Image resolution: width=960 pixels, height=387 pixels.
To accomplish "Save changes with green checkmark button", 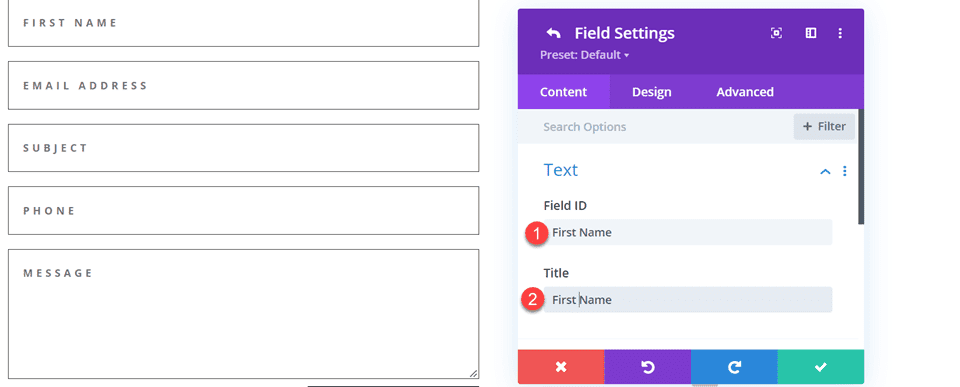I will click(821, 367).
